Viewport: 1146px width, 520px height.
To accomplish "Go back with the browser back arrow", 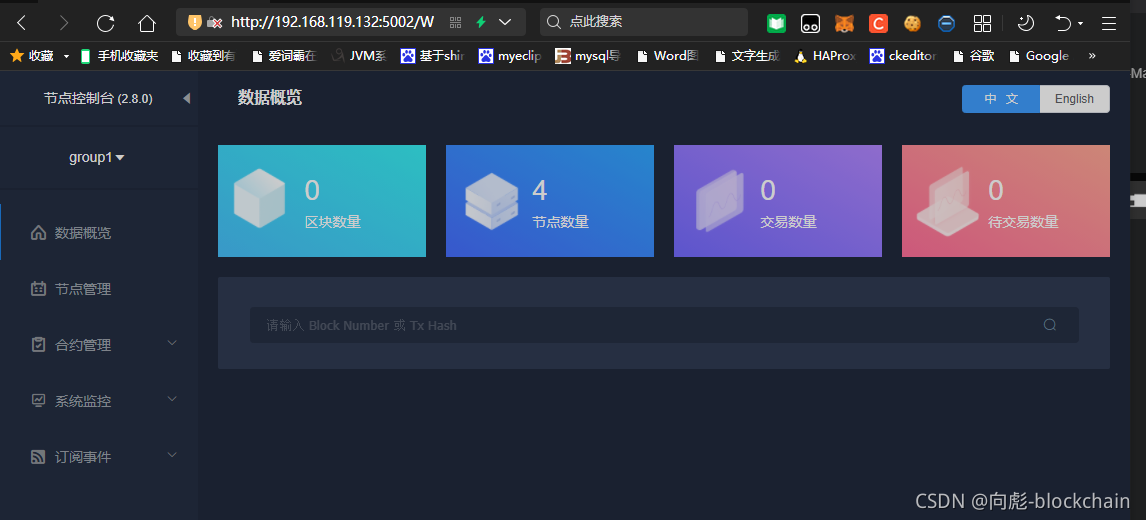I will tap(21, 23).
